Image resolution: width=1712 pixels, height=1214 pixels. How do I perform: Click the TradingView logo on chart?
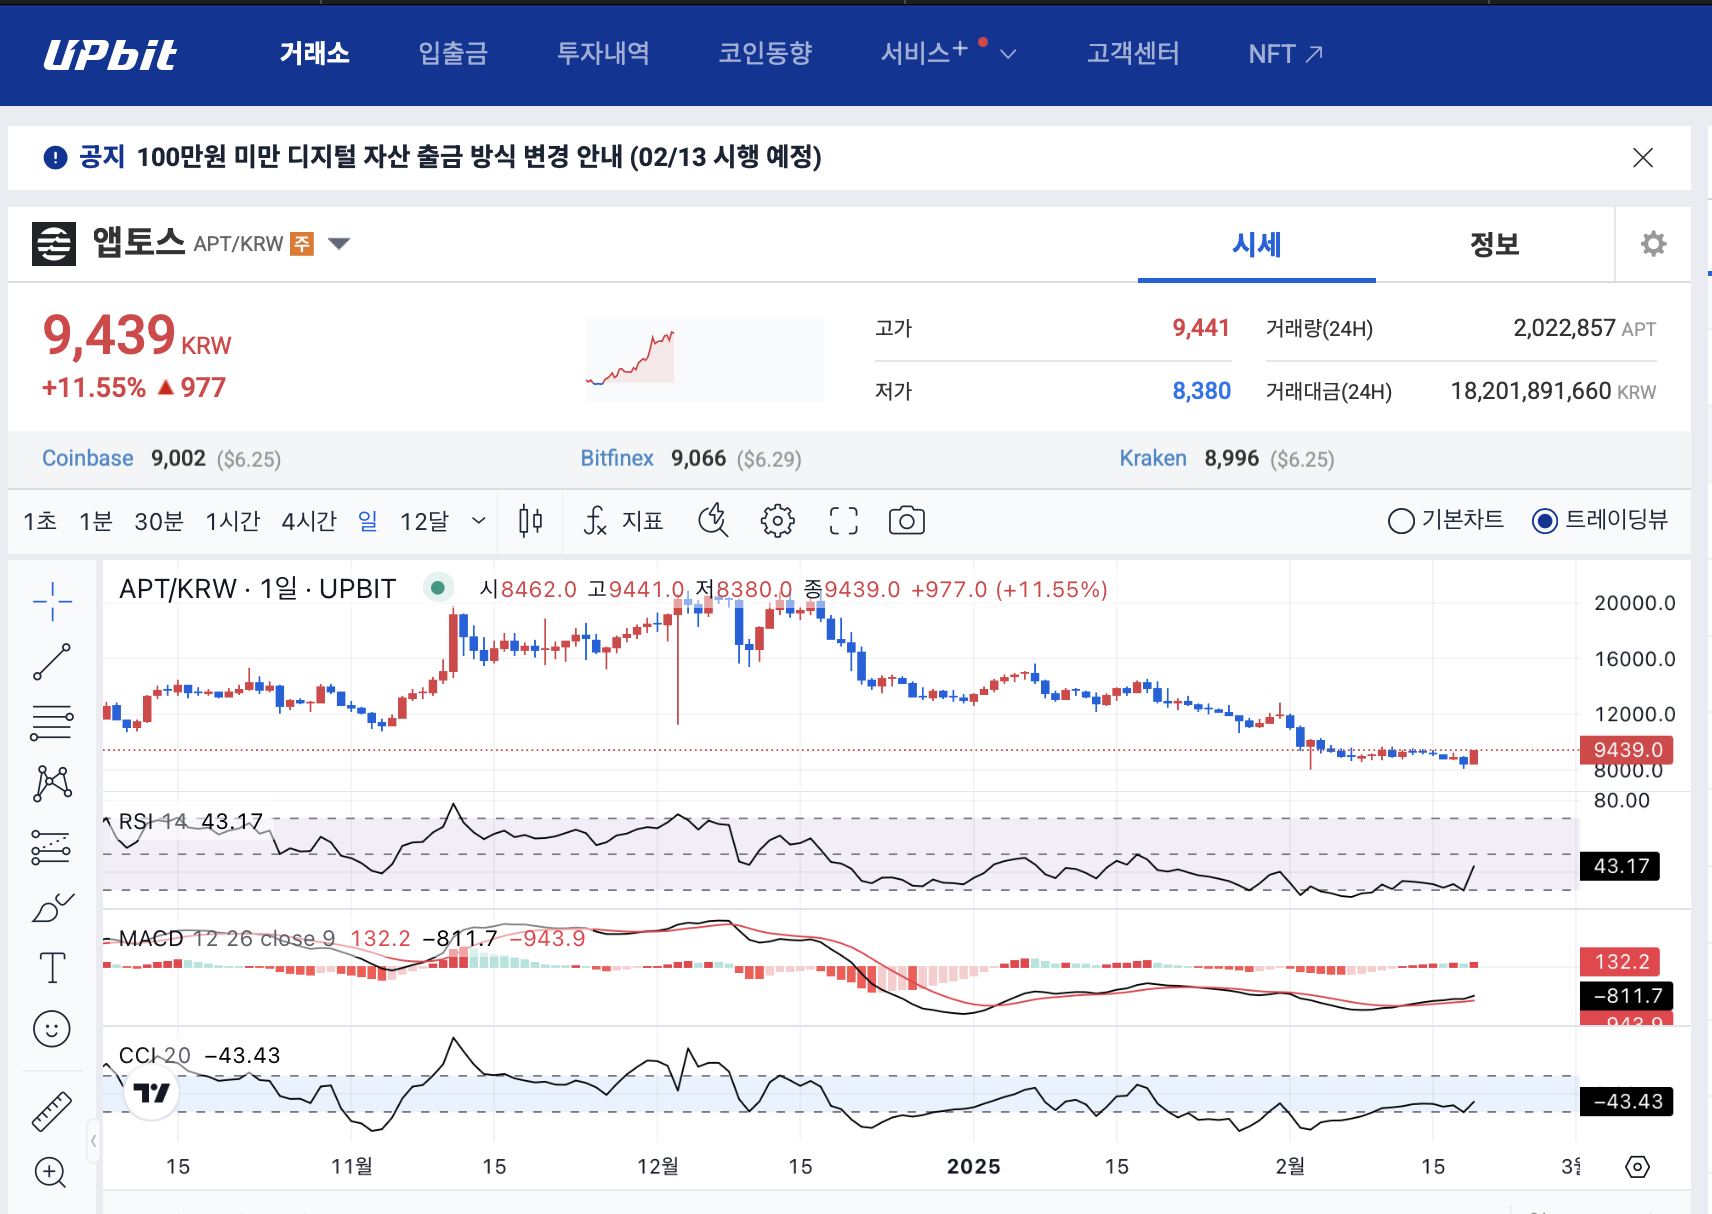[x=152, y=1093]
